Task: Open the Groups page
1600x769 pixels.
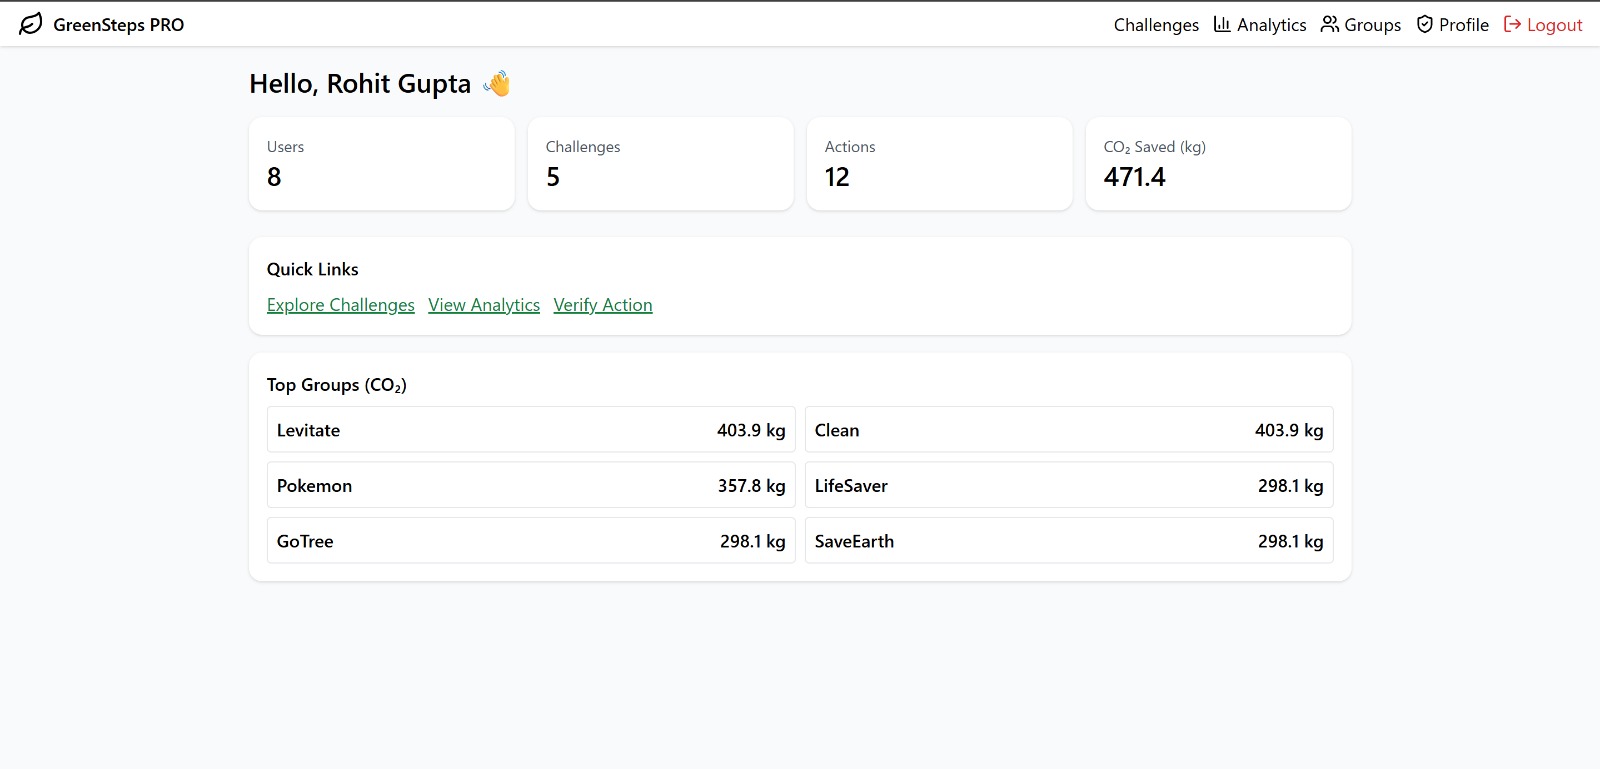Action: pos(1372,25)
